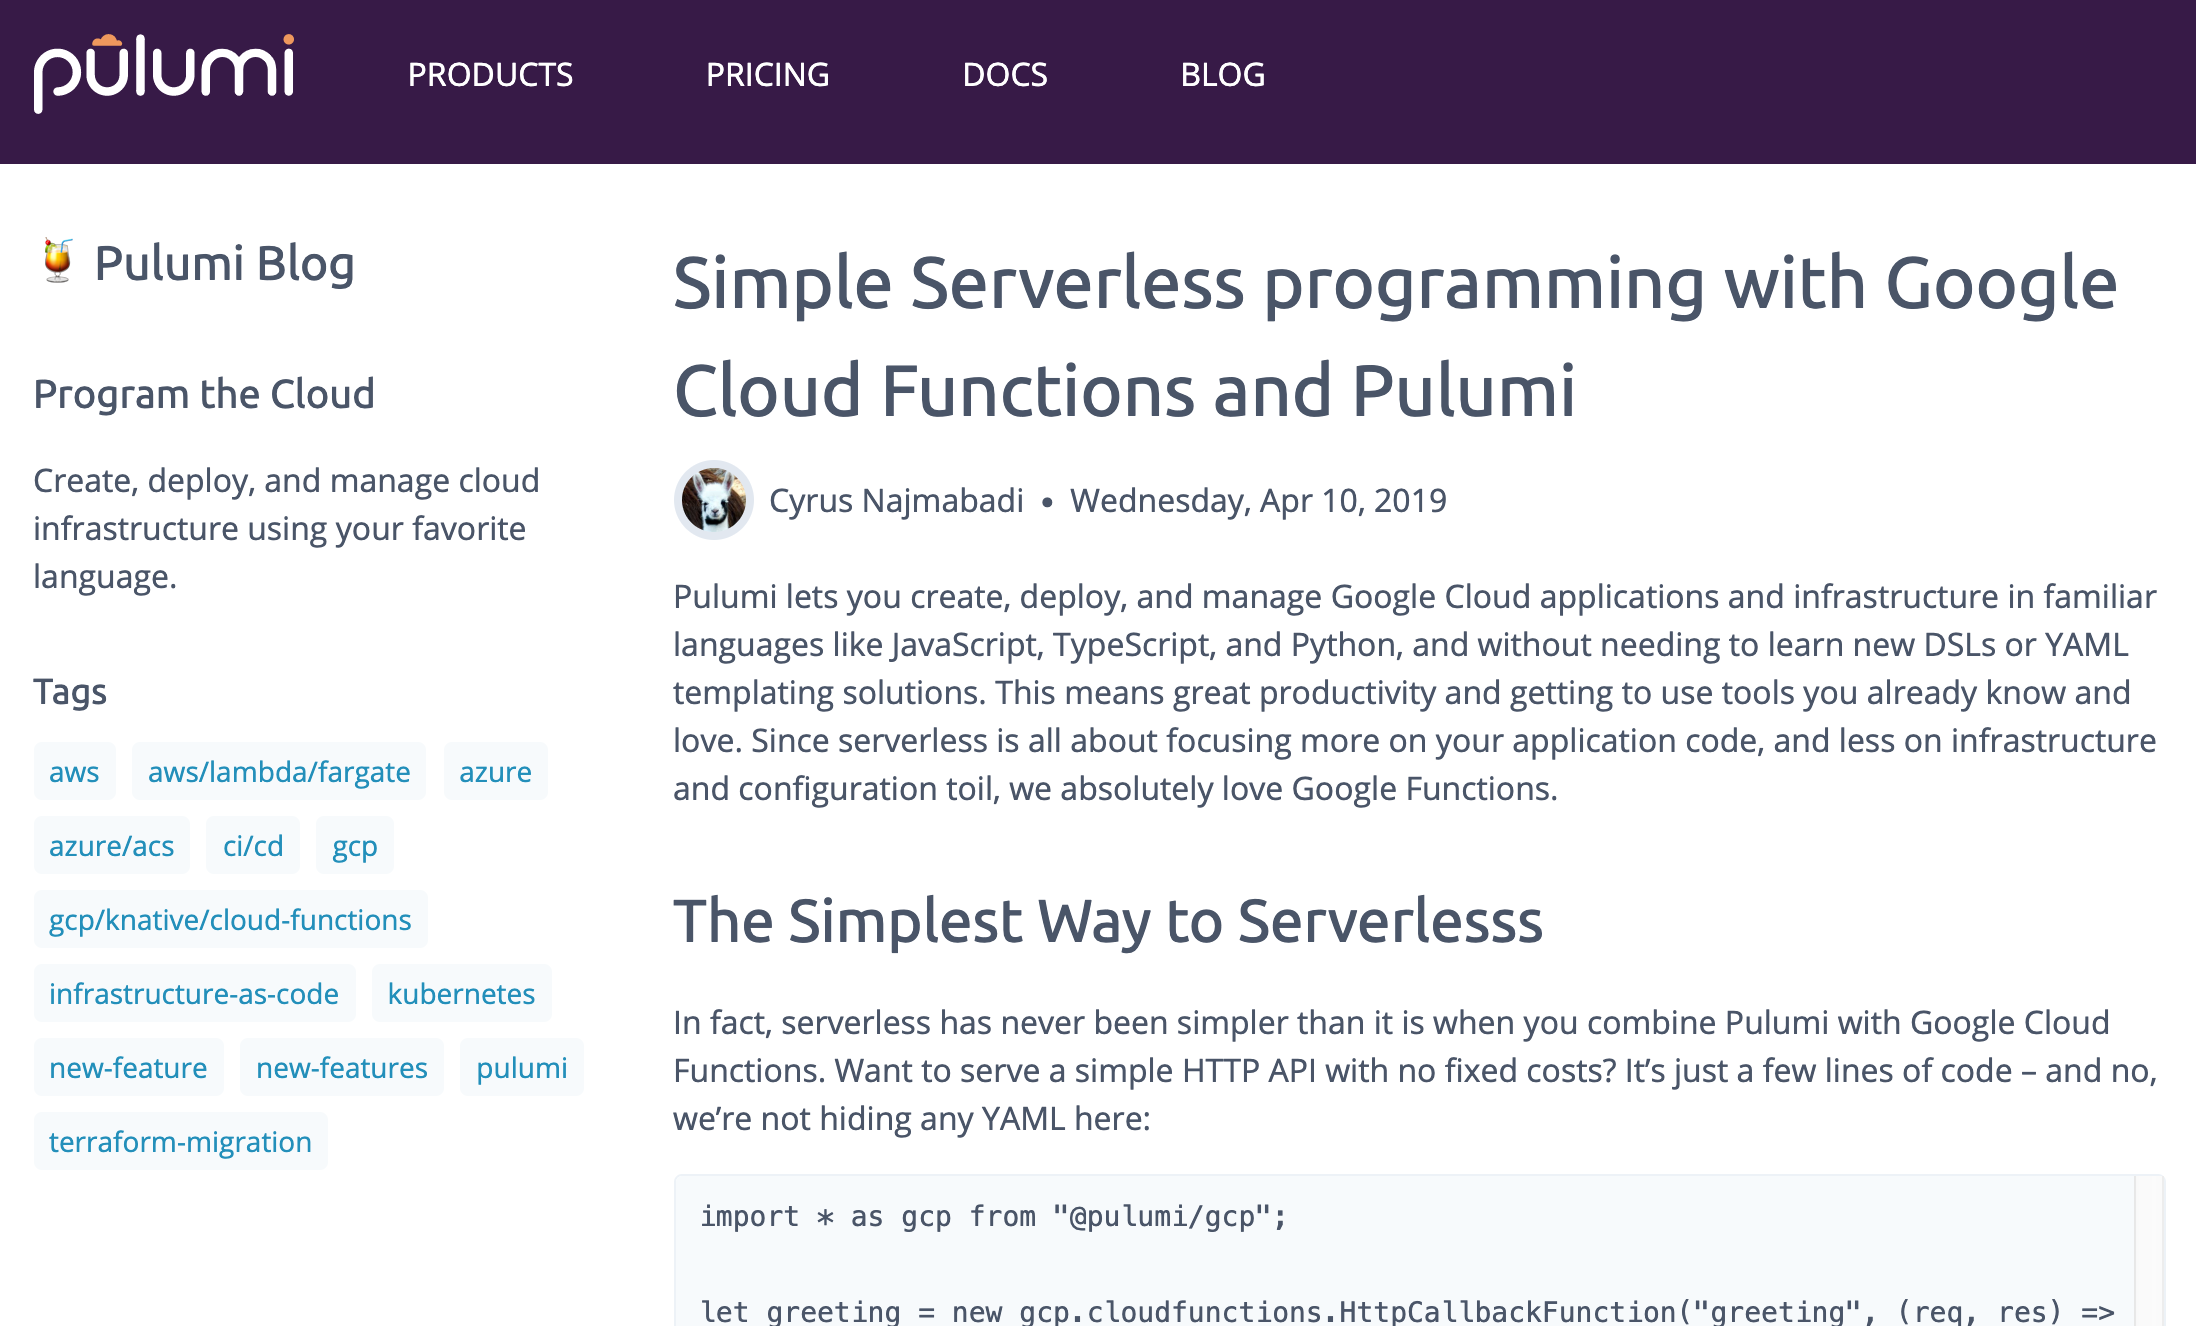Select the gcp tag
This screenshot has height=1326, width=2196.
[354, 846]
